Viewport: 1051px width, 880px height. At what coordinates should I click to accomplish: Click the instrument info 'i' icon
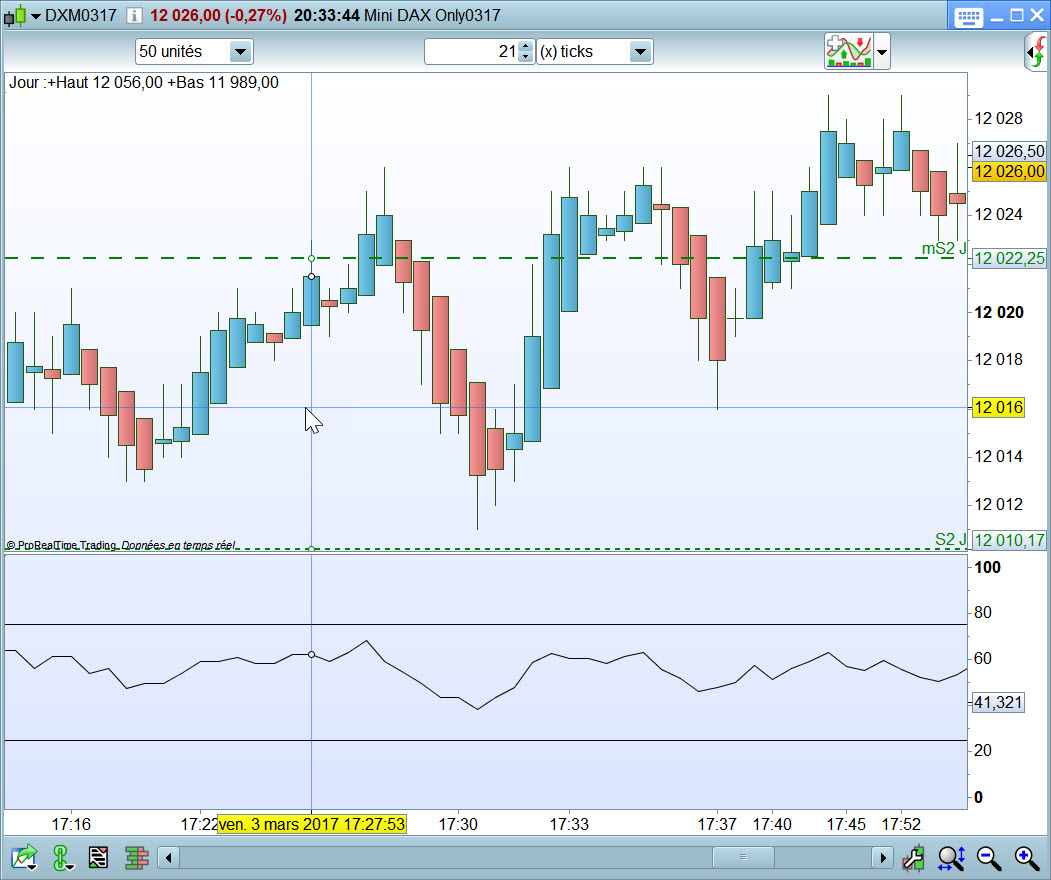[134, 15]
